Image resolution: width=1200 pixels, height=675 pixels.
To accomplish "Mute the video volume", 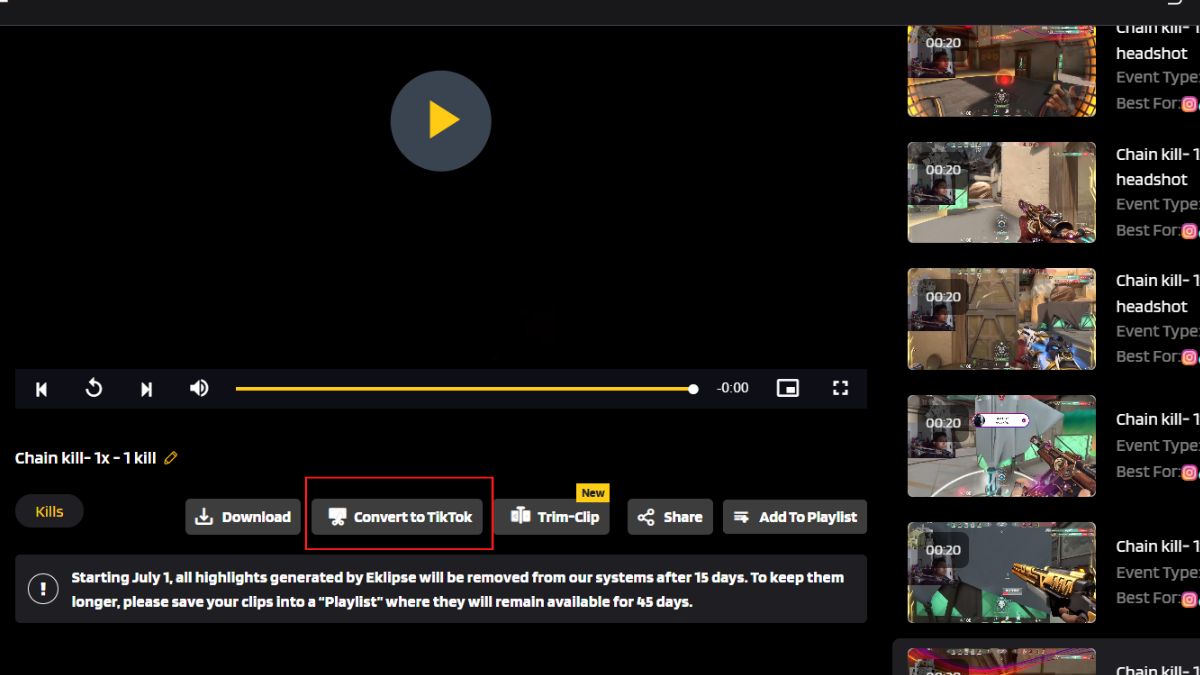I will pyautogui.click(x=199, y=388).
